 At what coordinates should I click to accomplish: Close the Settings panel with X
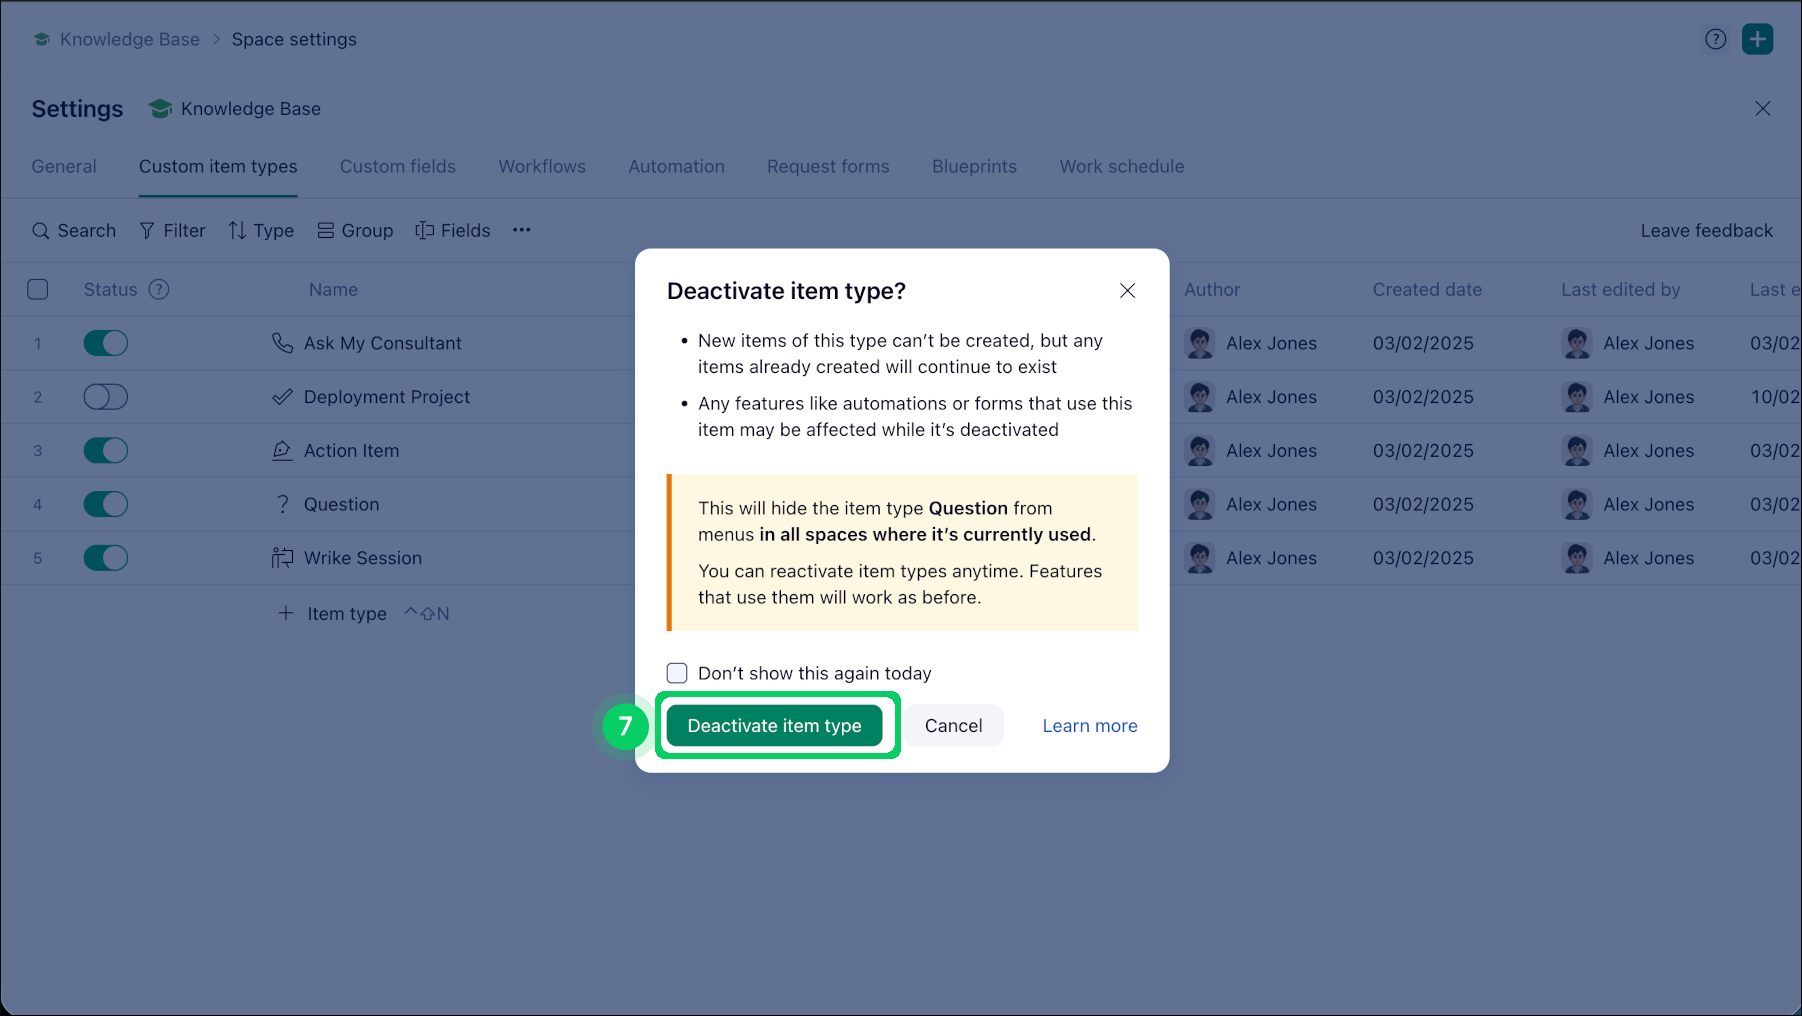coord(1762,109)
